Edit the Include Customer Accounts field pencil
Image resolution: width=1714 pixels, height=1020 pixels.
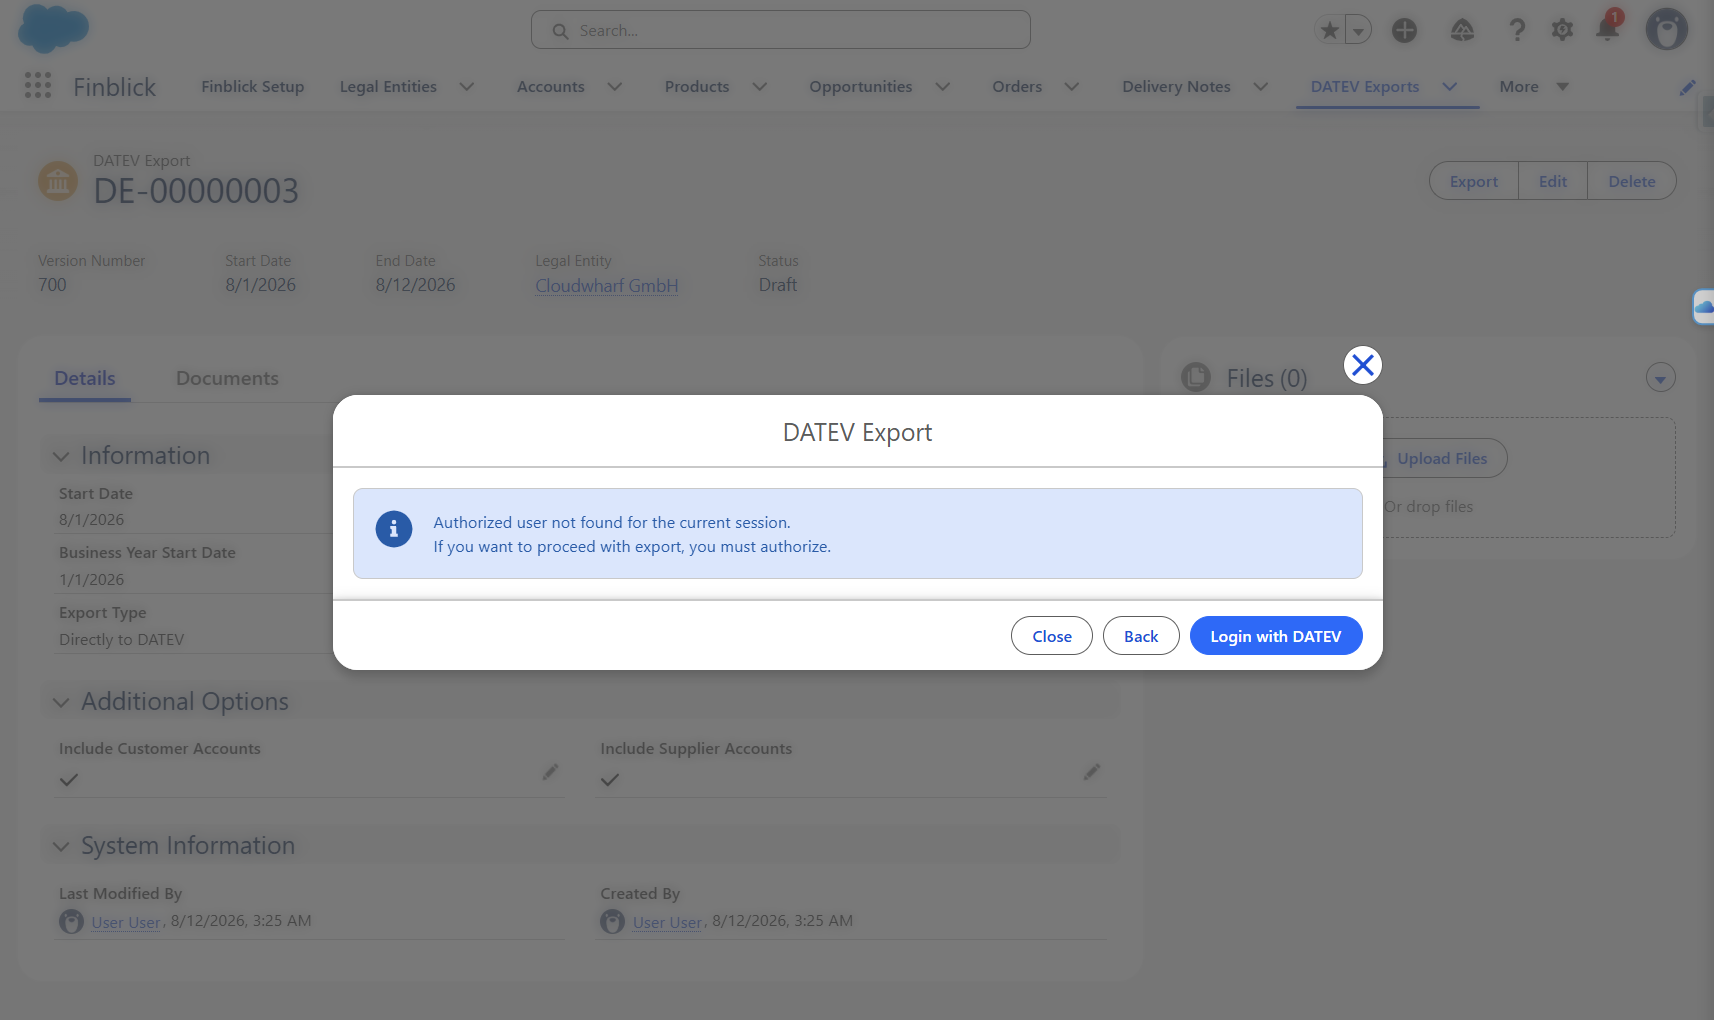point(550,772)
